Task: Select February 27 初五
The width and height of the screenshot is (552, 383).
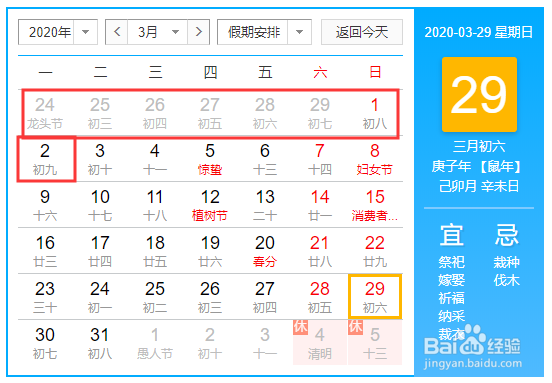Action: tap(210, 113)
